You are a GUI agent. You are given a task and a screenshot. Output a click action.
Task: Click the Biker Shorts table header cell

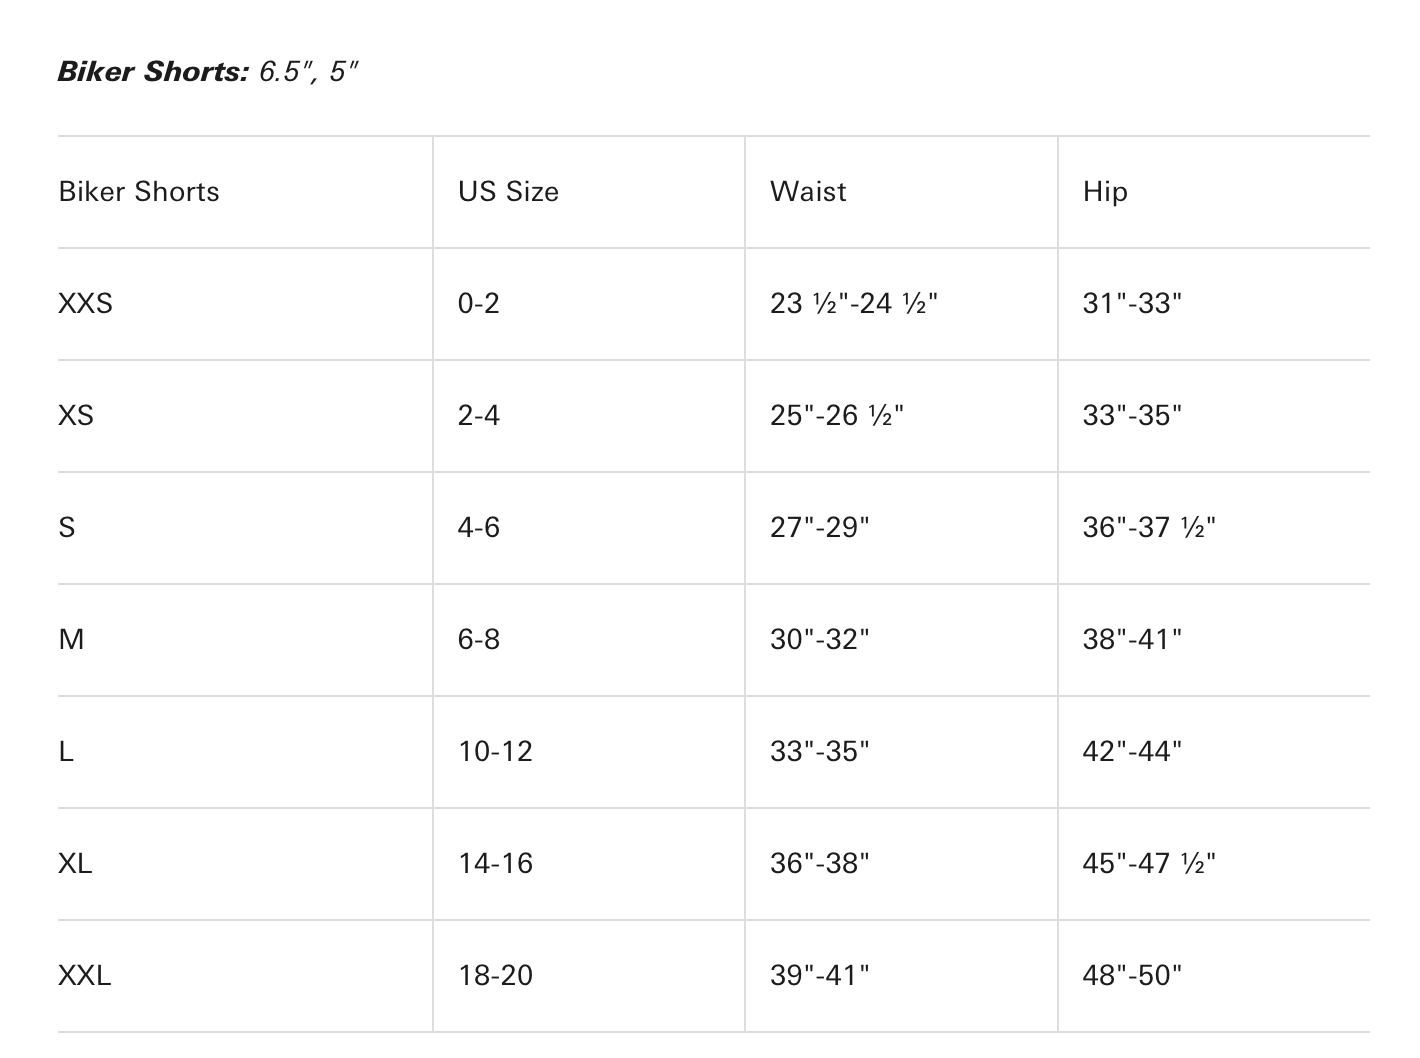(139, 192)
